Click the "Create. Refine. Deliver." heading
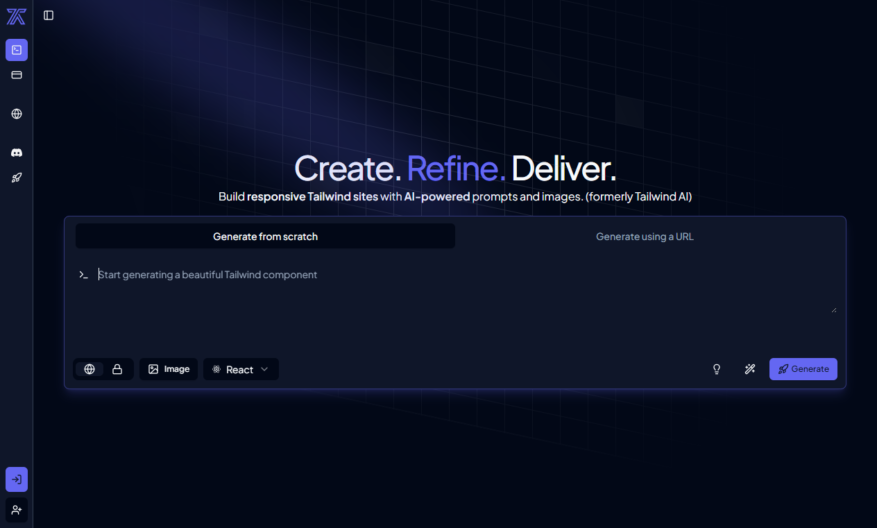877x528 pixels. click(x=455, y=168)
